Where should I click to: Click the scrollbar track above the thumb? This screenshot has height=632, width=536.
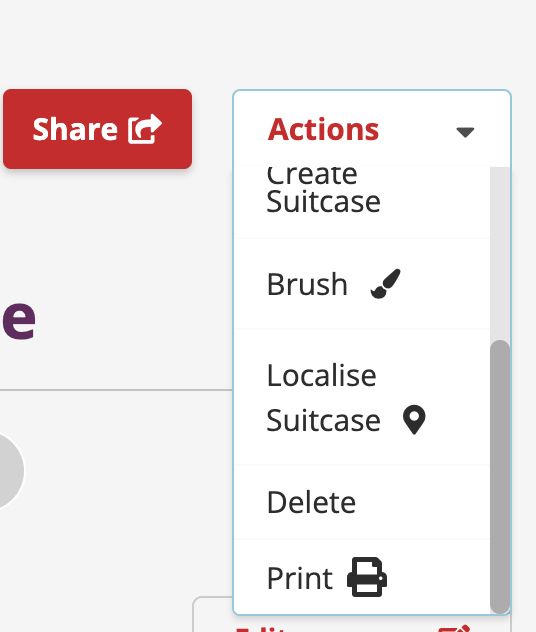500,253
